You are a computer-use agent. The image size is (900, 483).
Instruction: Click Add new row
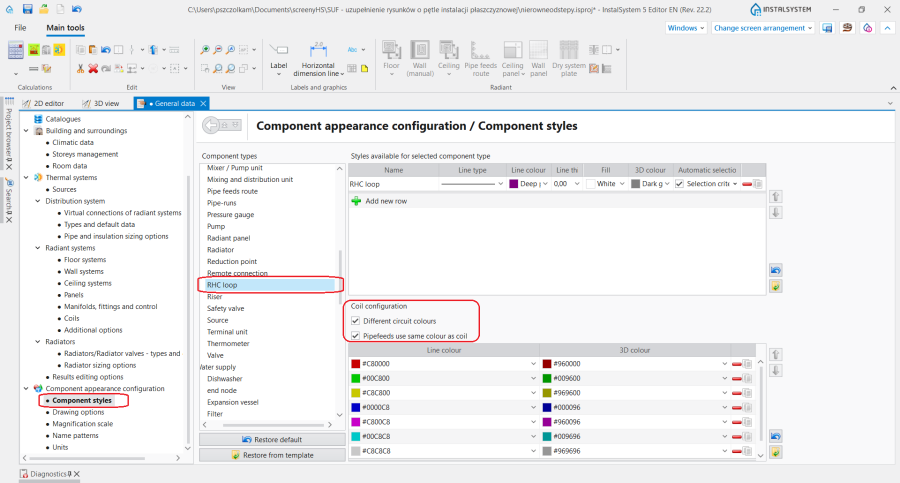(x=386, y=201)
